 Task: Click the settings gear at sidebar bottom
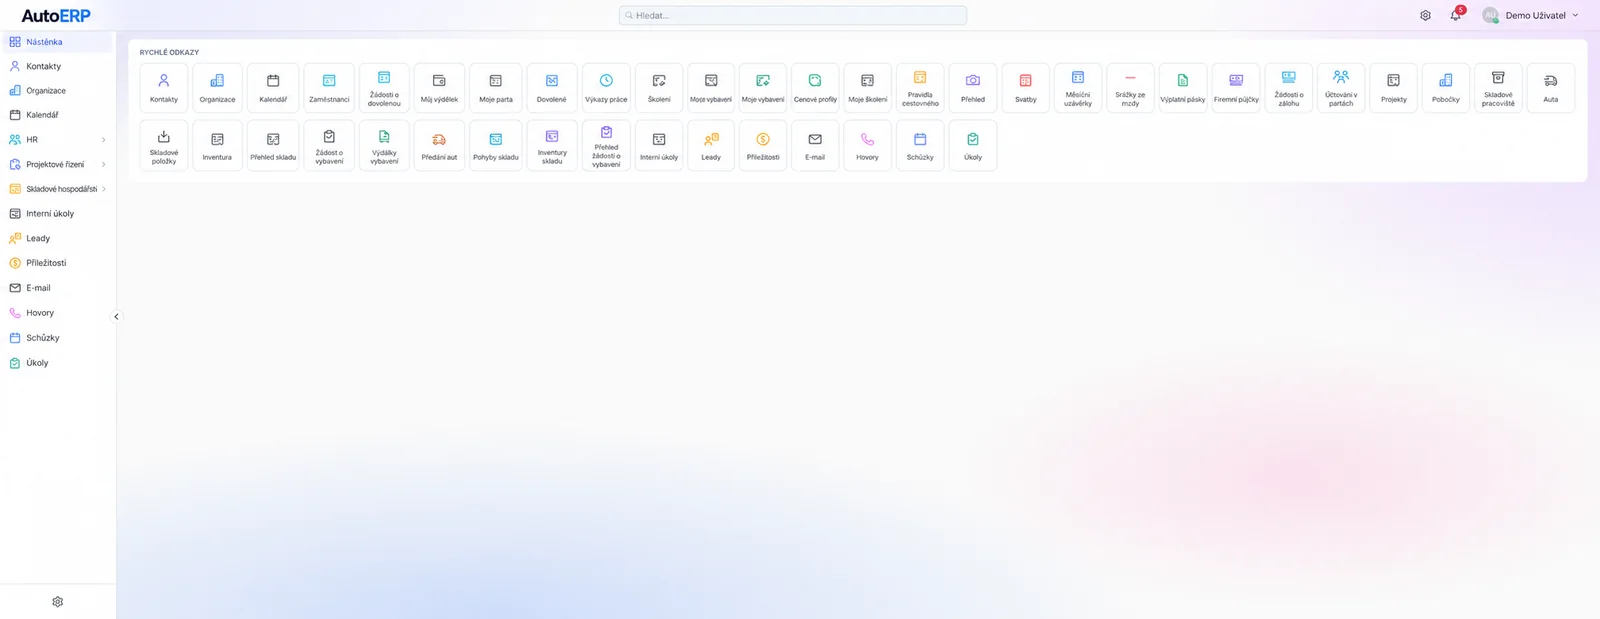coord(58,602)
